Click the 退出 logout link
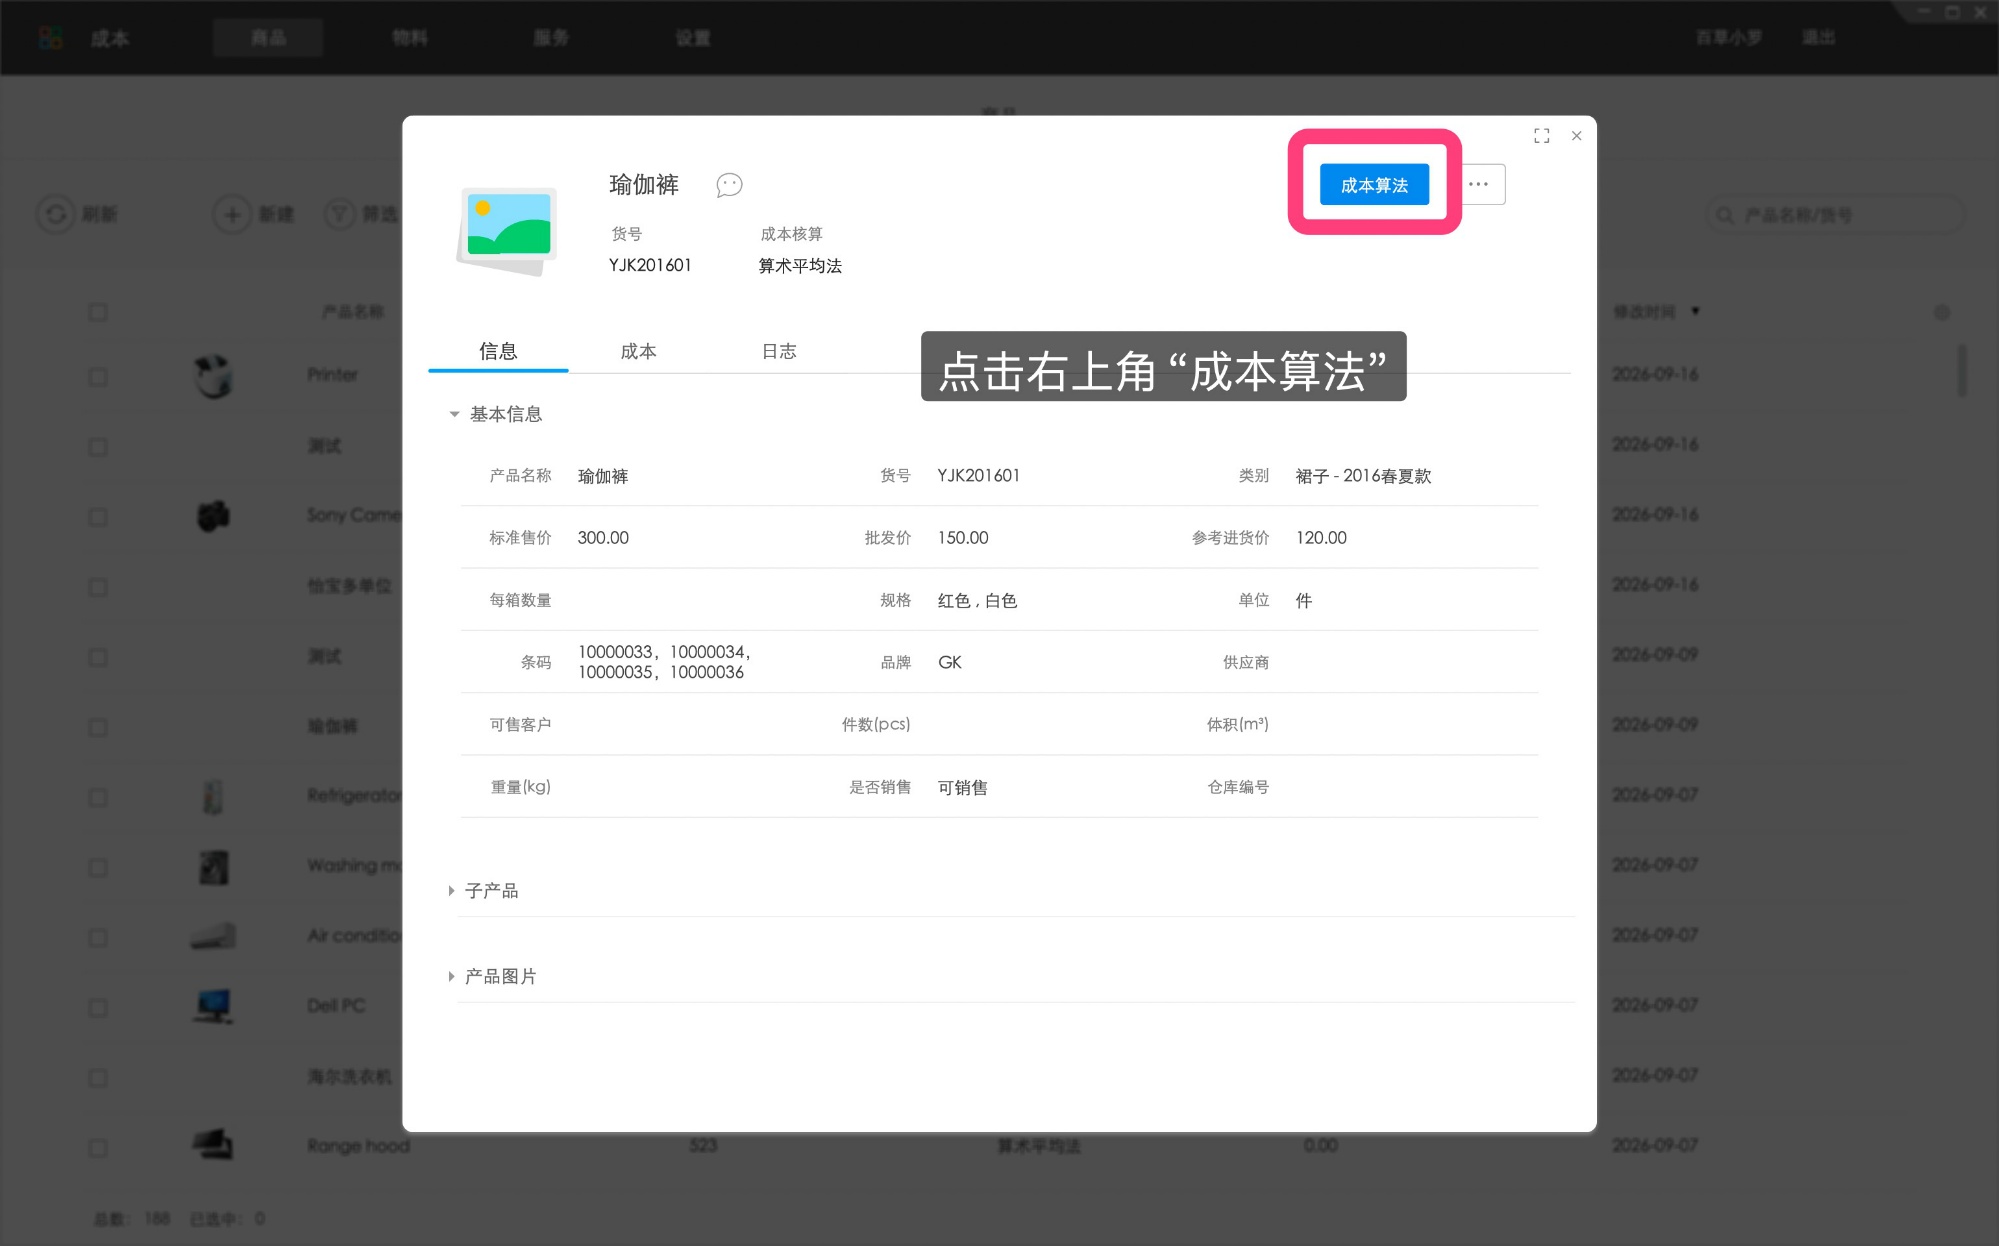This screenshot has height=1246, width=1999. pyautogui.click(x=1818, y=38)
